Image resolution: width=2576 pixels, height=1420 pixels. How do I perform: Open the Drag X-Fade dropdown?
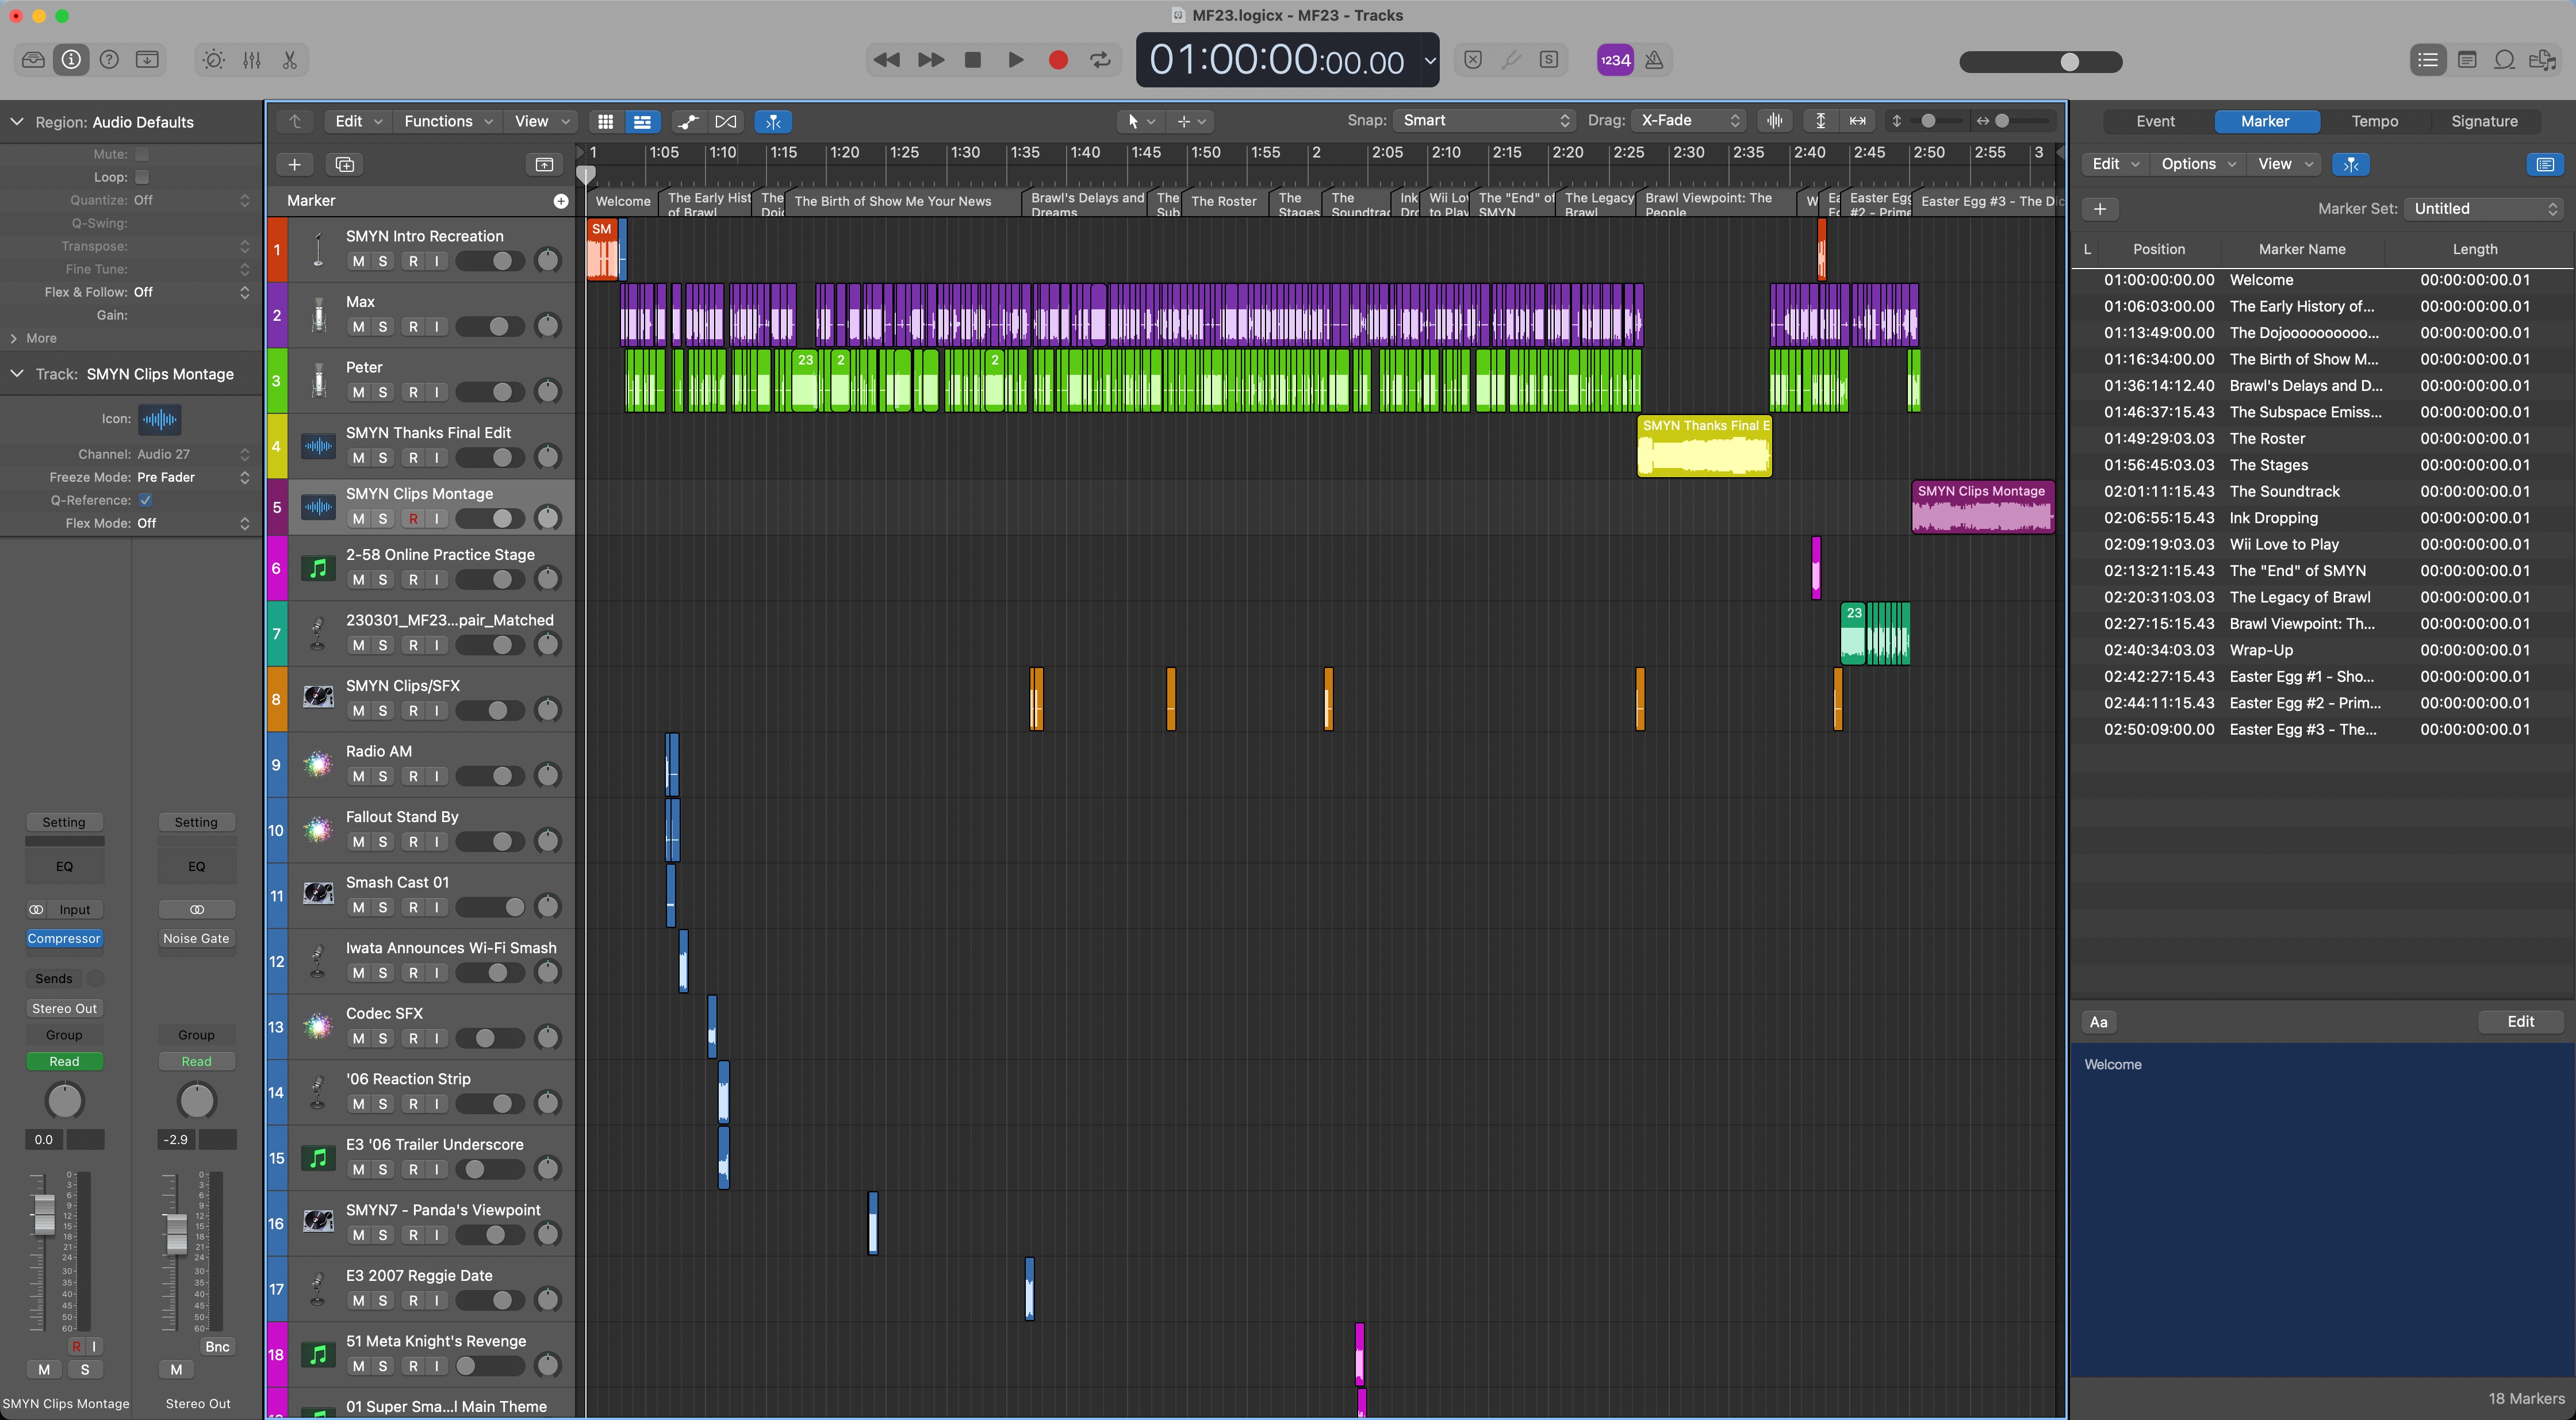pyautogui.click(x=1689, y=120)
